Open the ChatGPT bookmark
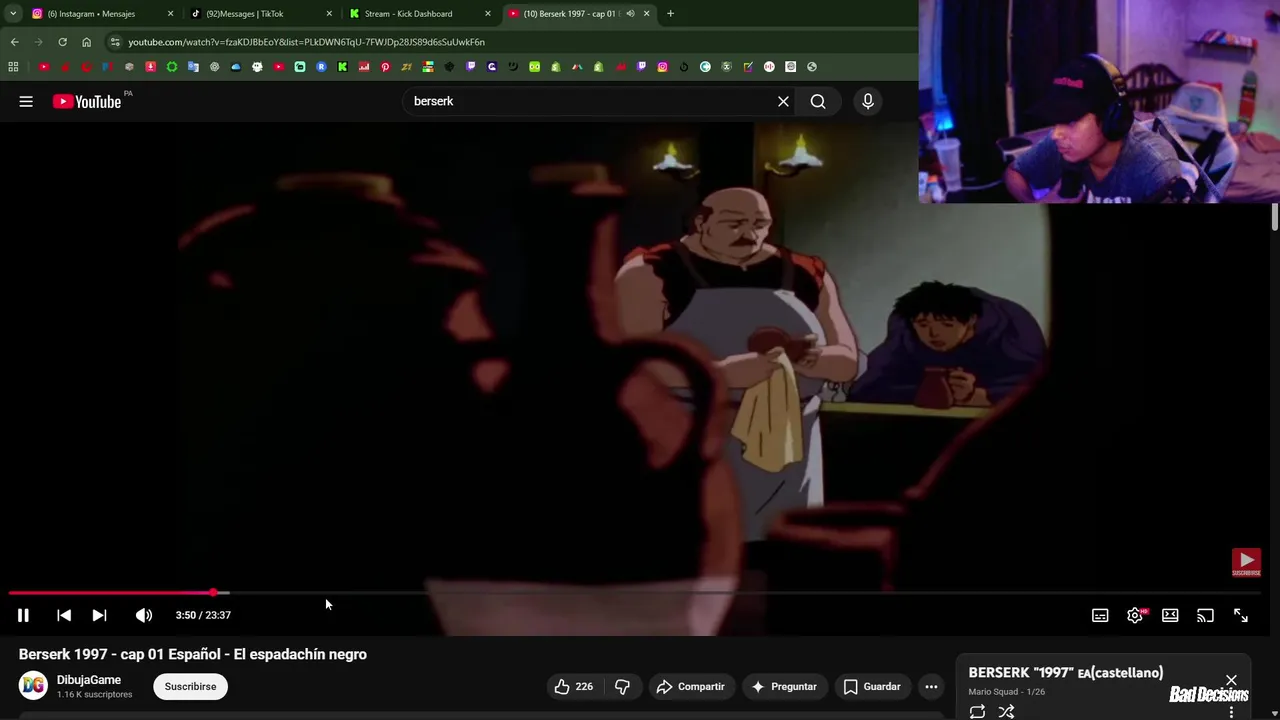Viewport: 1280px width, 720px height. [214, 67]
